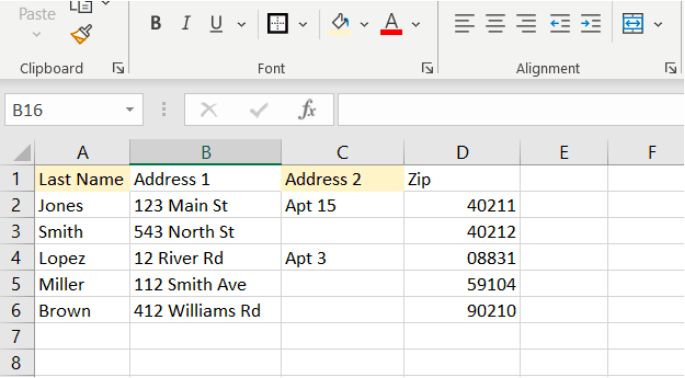Select cell 'Apt 3'
The image size is (685, 378).
click(342, 257)
